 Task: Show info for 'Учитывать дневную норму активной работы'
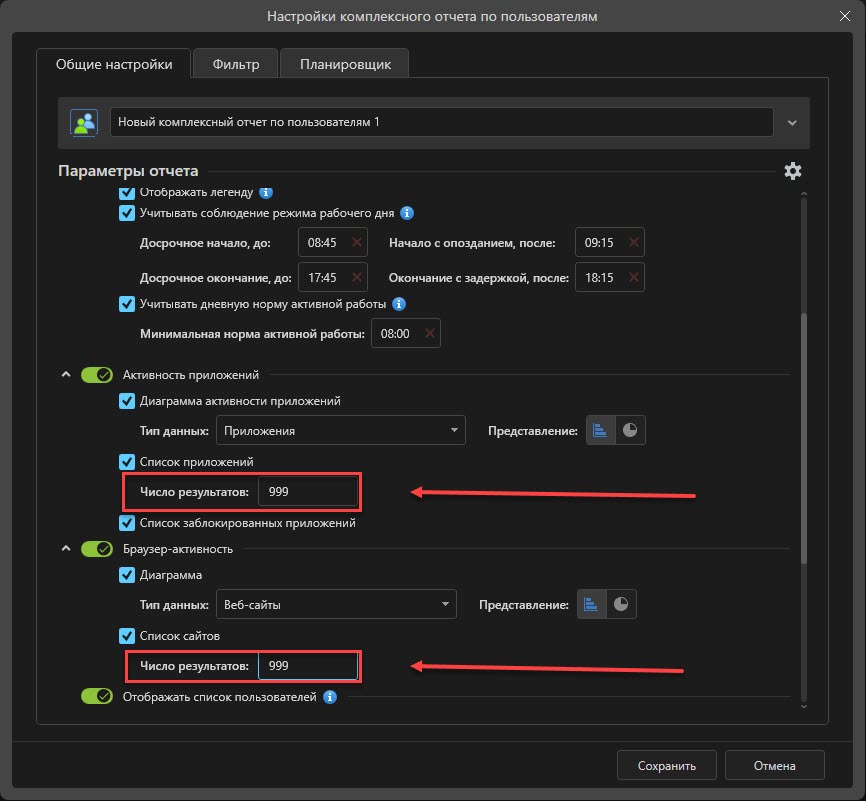tap(399, 304)
